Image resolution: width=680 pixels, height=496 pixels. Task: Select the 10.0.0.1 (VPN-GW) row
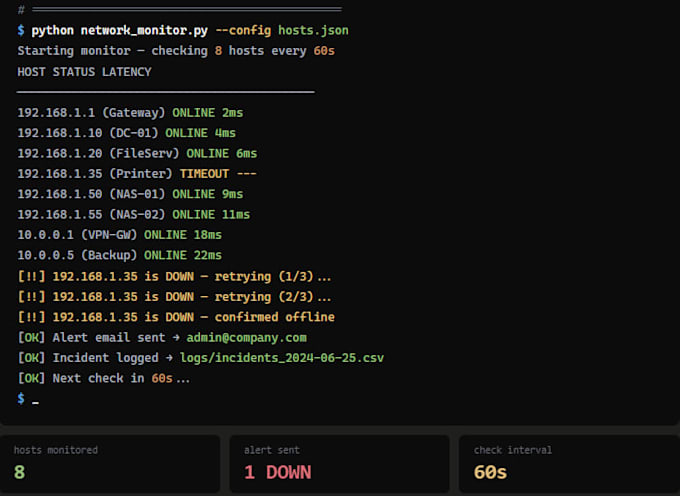coord(120,235)
